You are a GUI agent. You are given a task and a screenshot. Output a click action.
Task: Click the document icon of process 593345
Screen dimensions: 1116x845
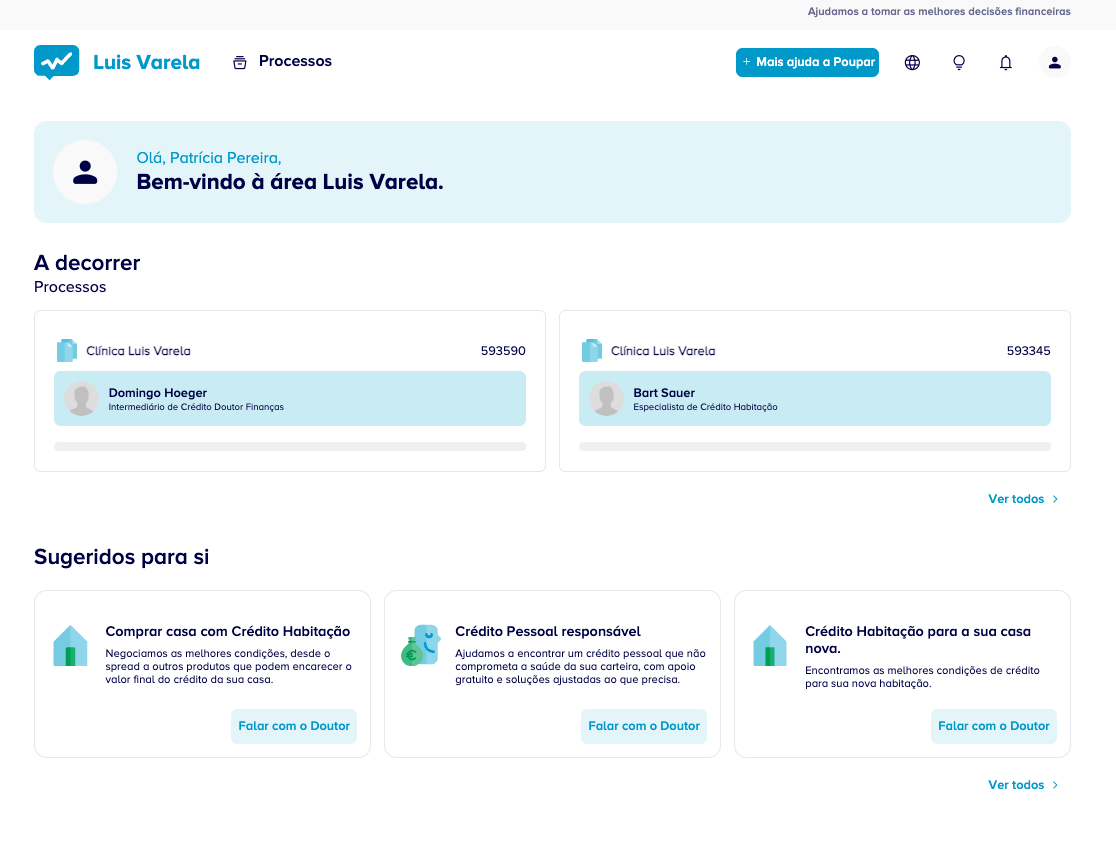pos(592,351)
